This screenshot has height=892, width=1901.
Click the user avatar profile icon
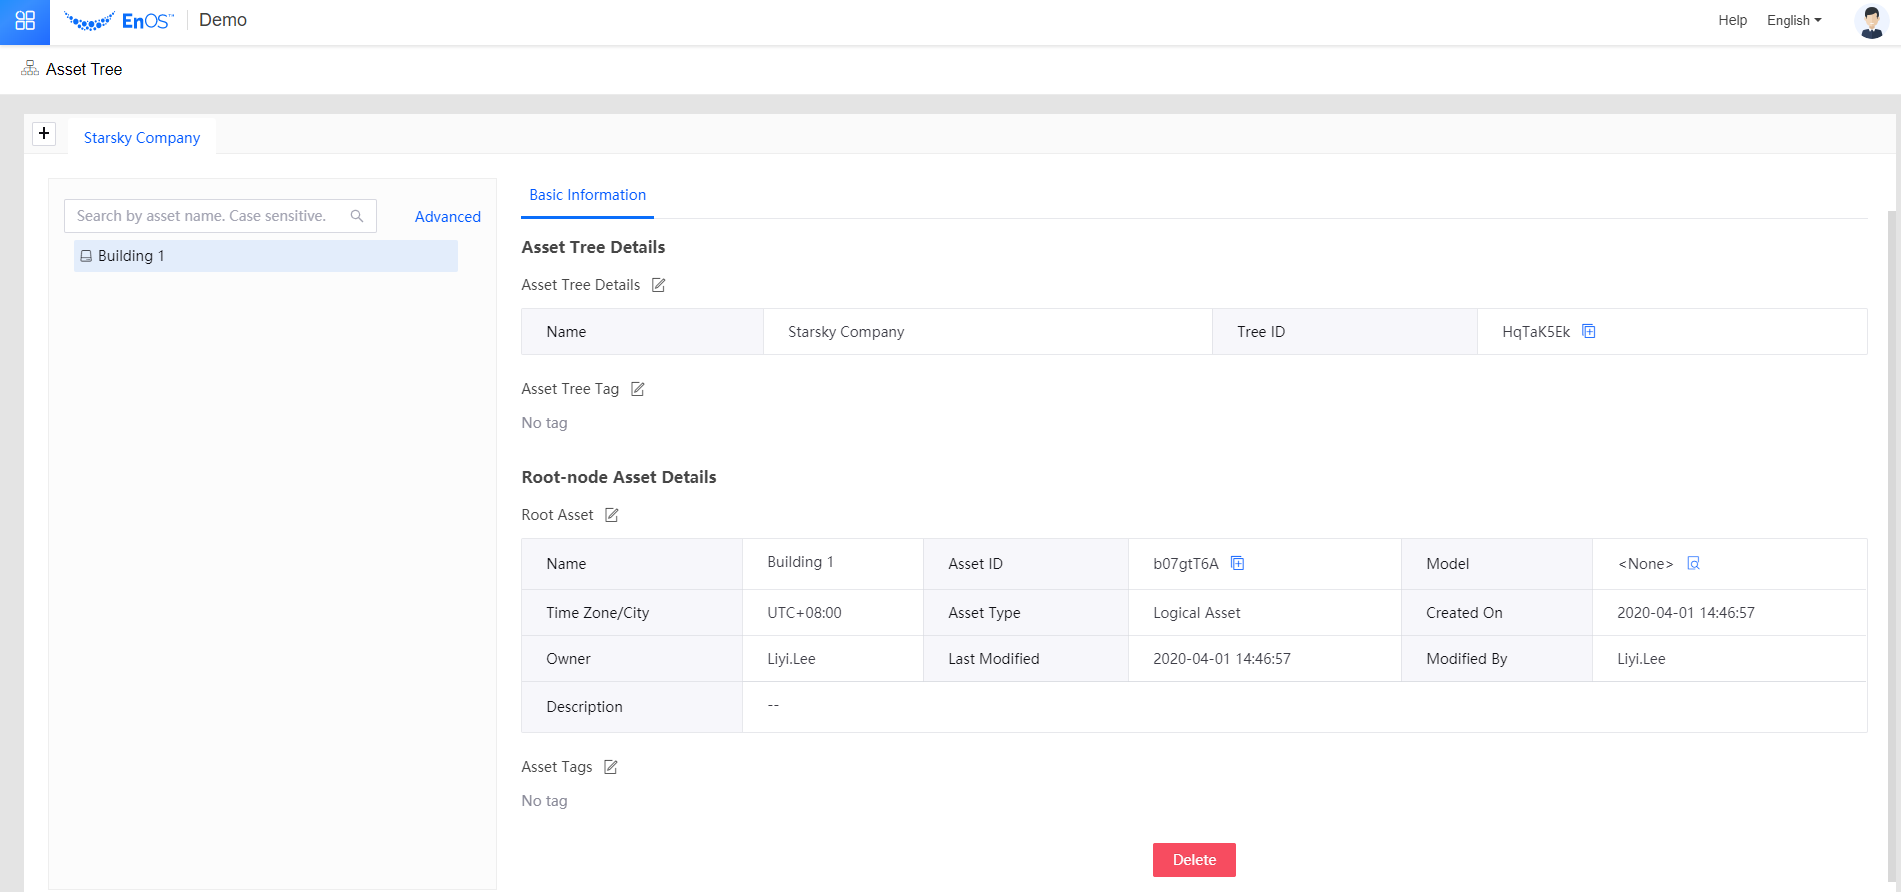(1870, 21)
